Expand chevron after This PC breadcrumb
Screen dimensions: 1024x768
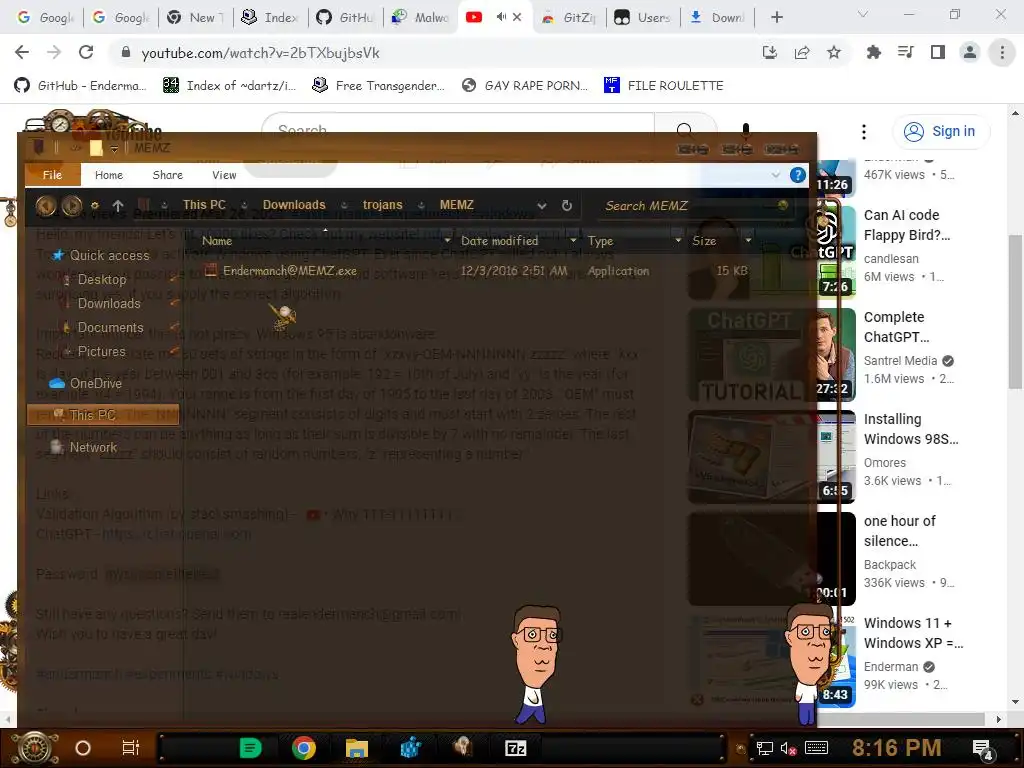[244, 205]
